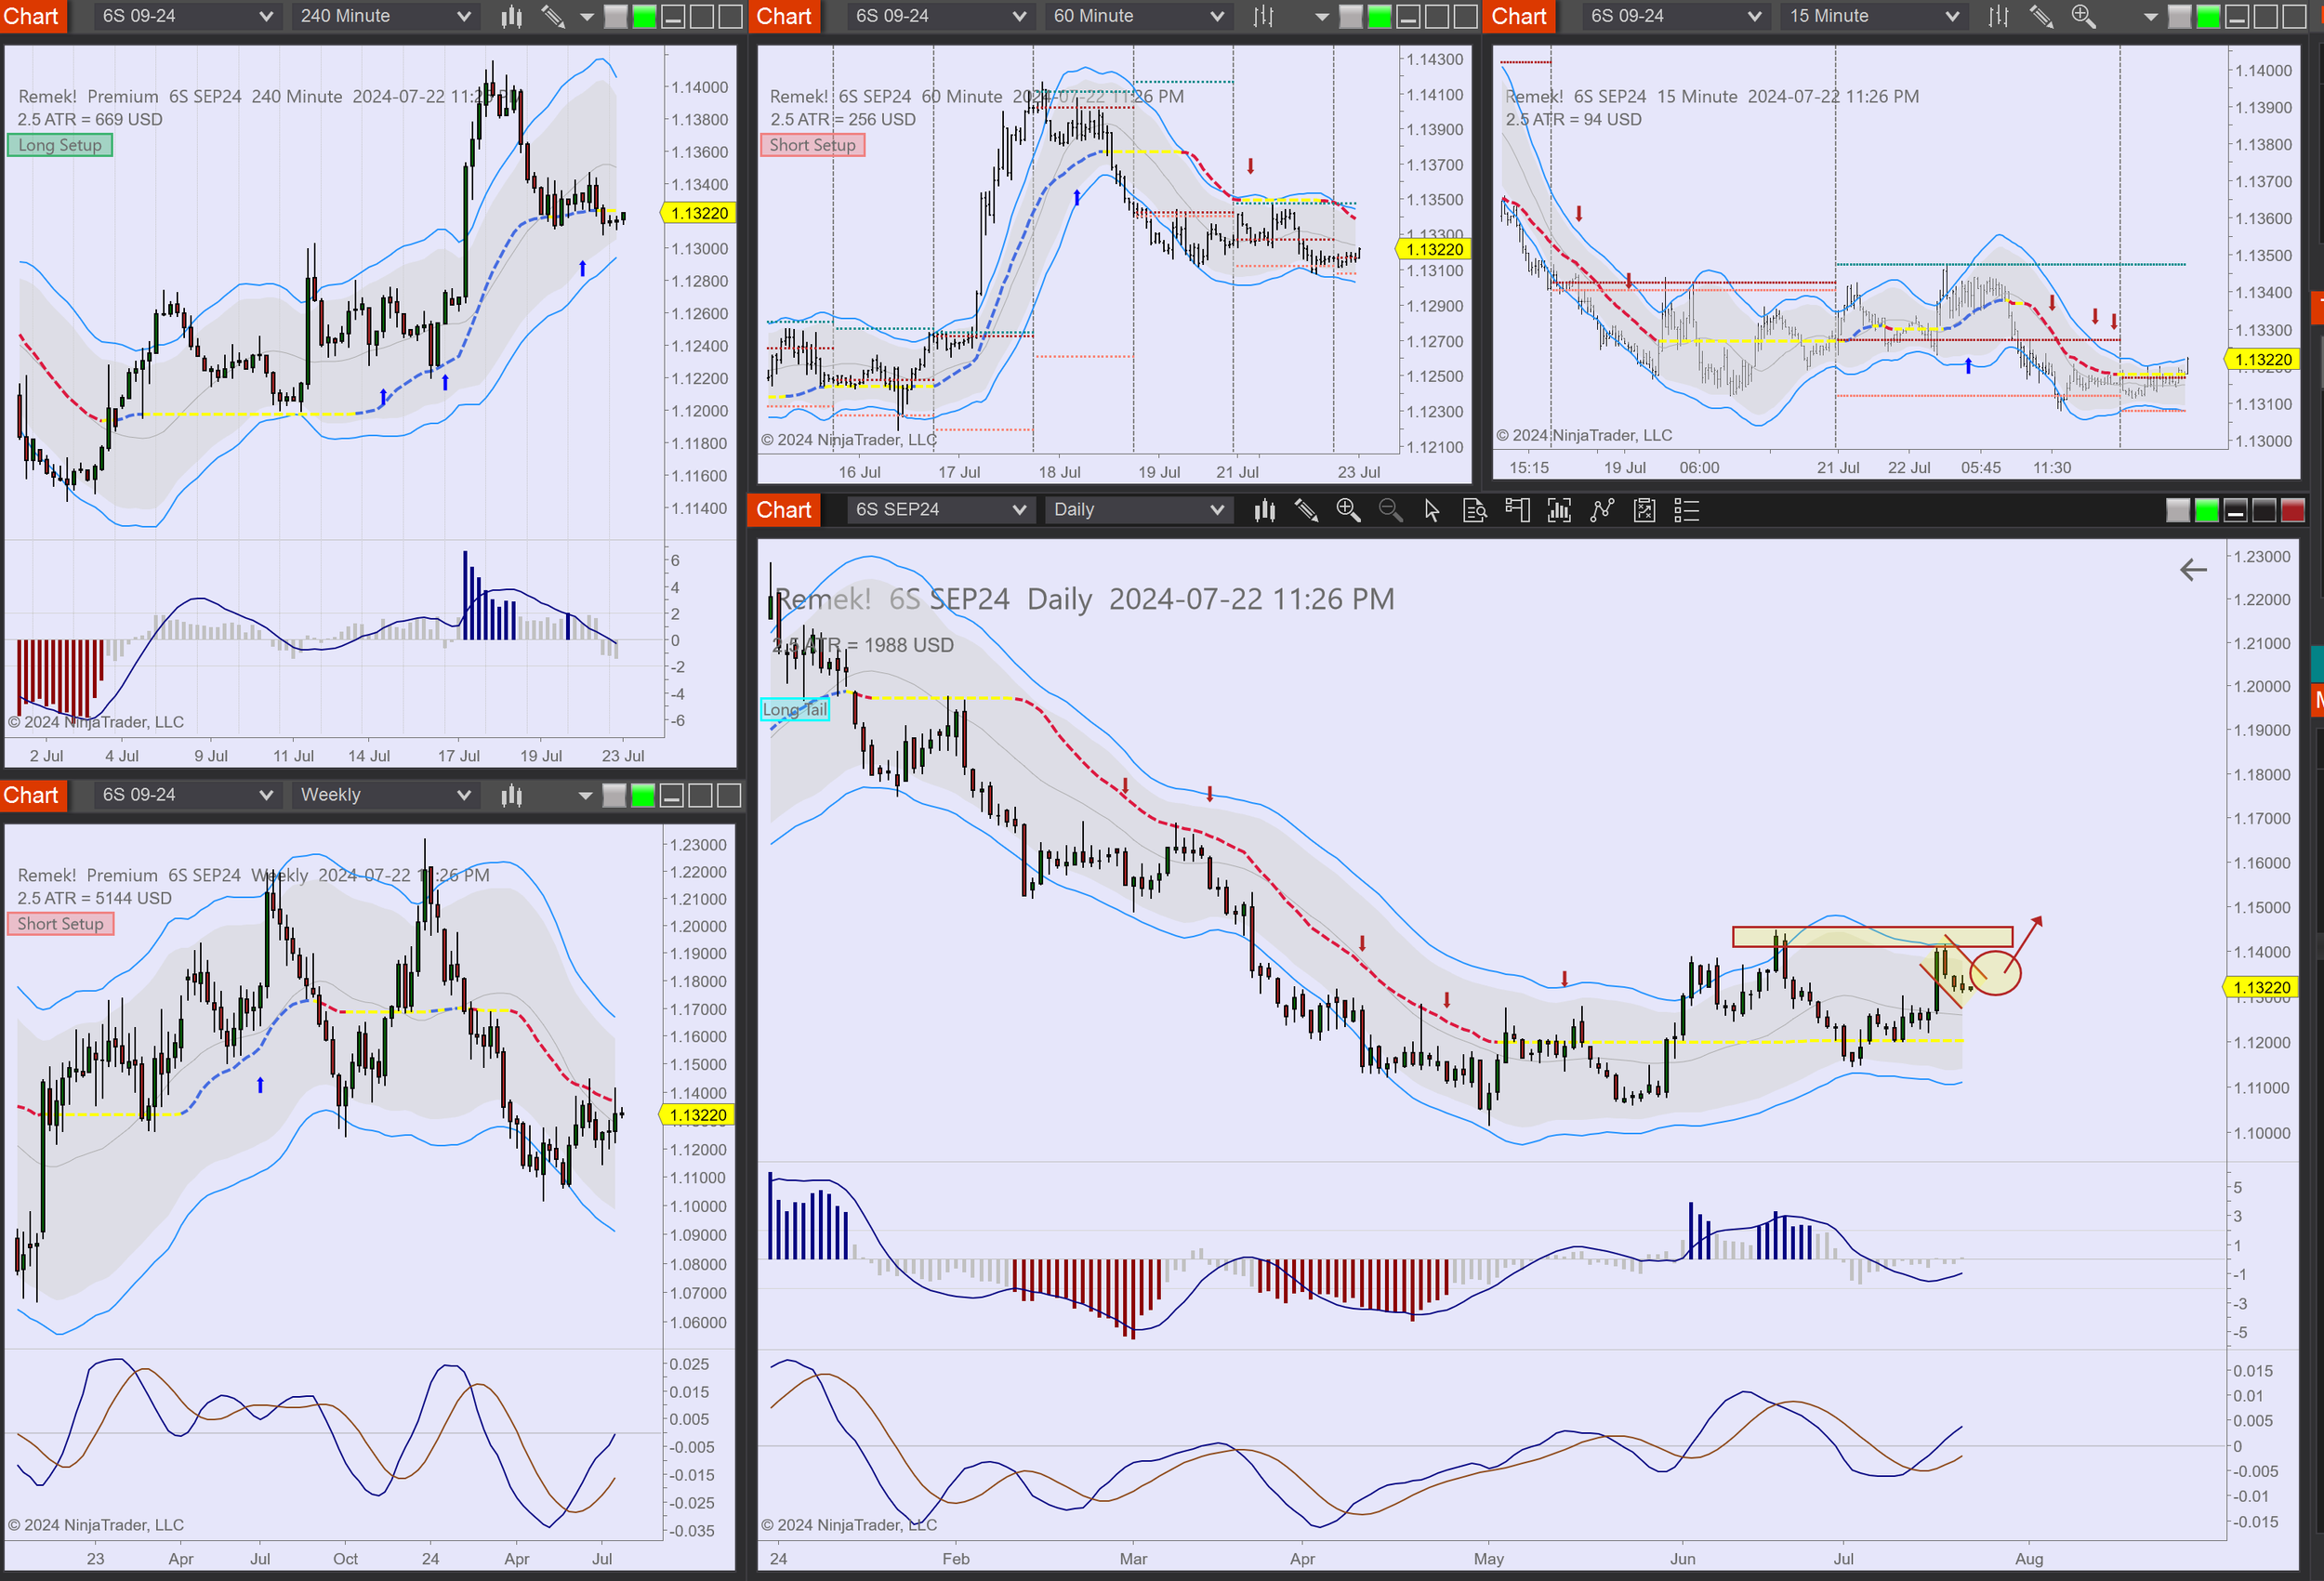Expand the Weekly interval selector
The height and width of the screenshot is (1581, 2324).
coord(385,795)
